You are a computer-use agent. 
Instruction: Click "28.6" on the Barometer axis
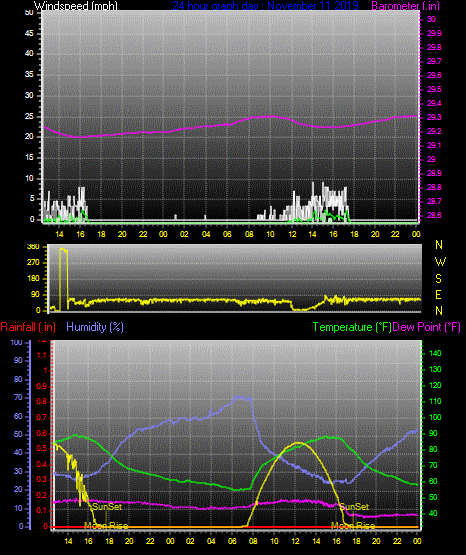coord(434,216)
